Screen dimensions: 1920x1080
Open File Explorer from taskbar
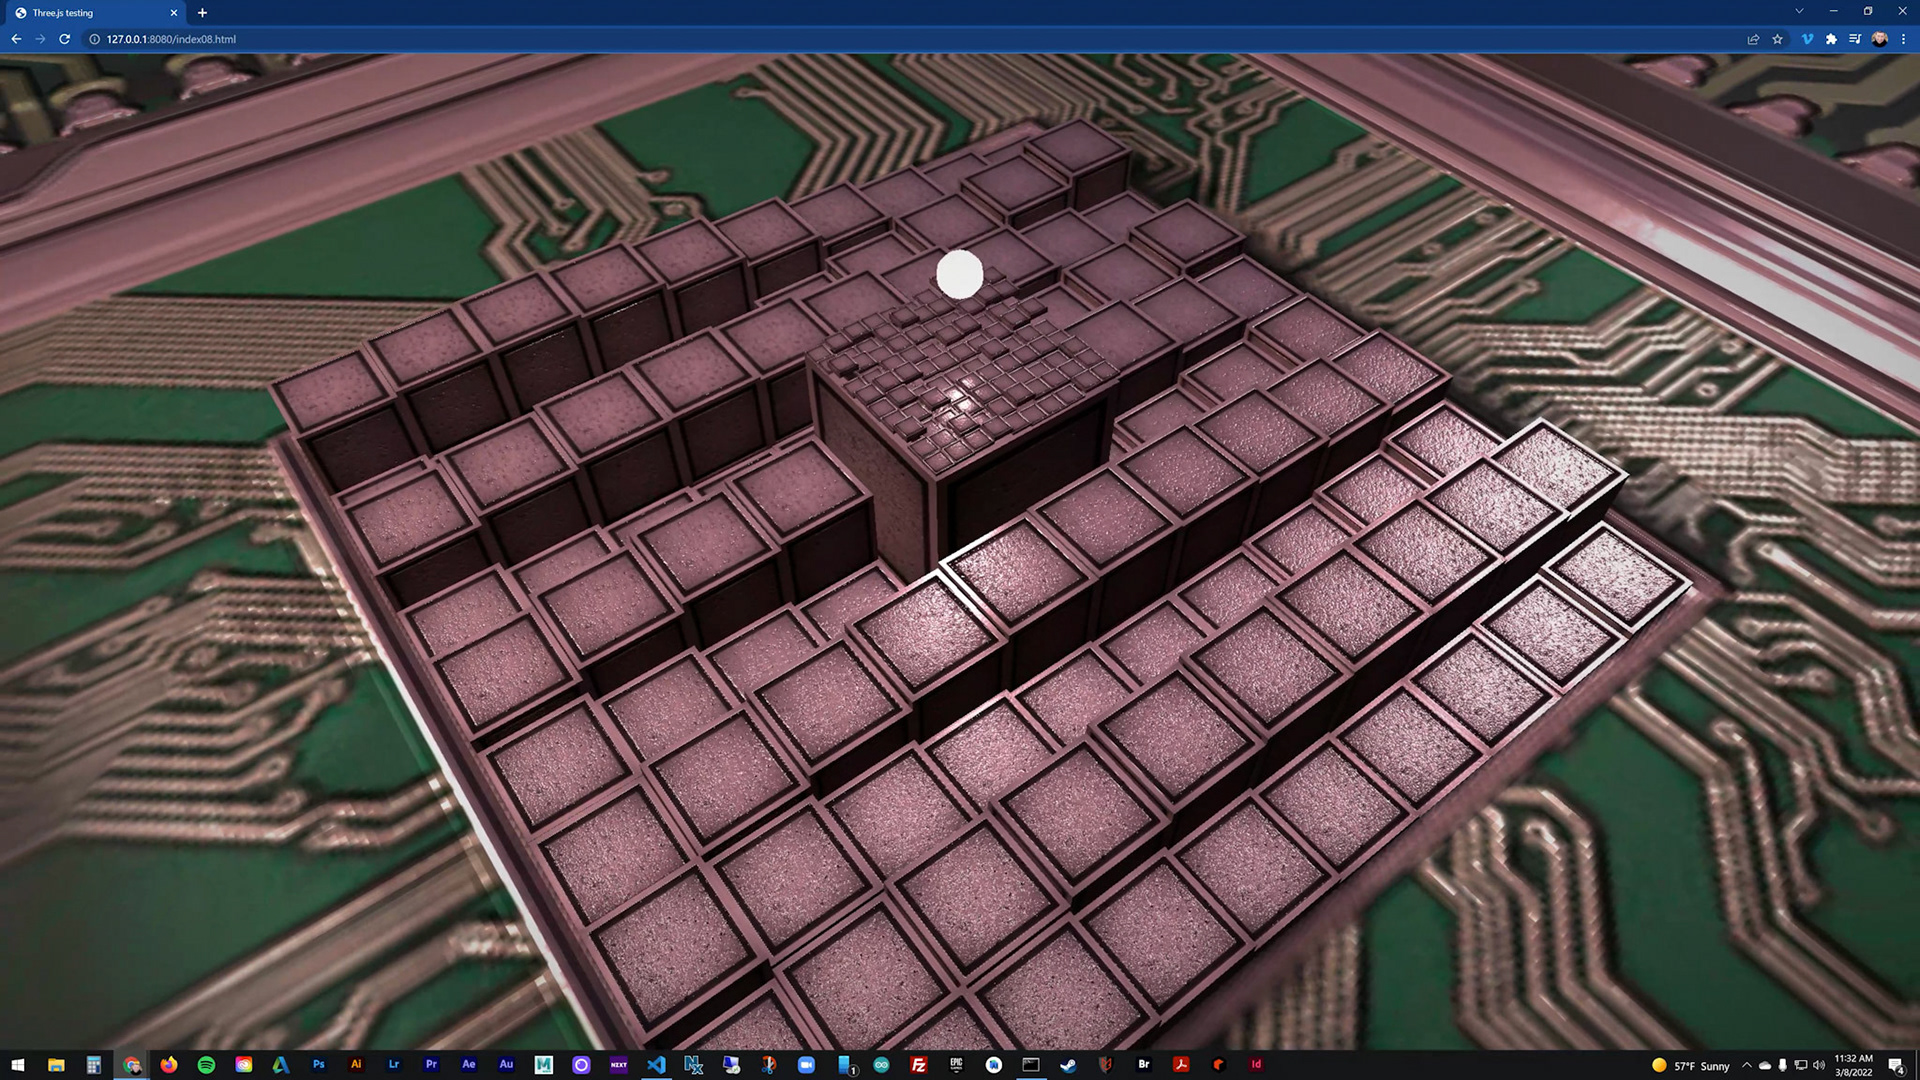(56, 1064)
